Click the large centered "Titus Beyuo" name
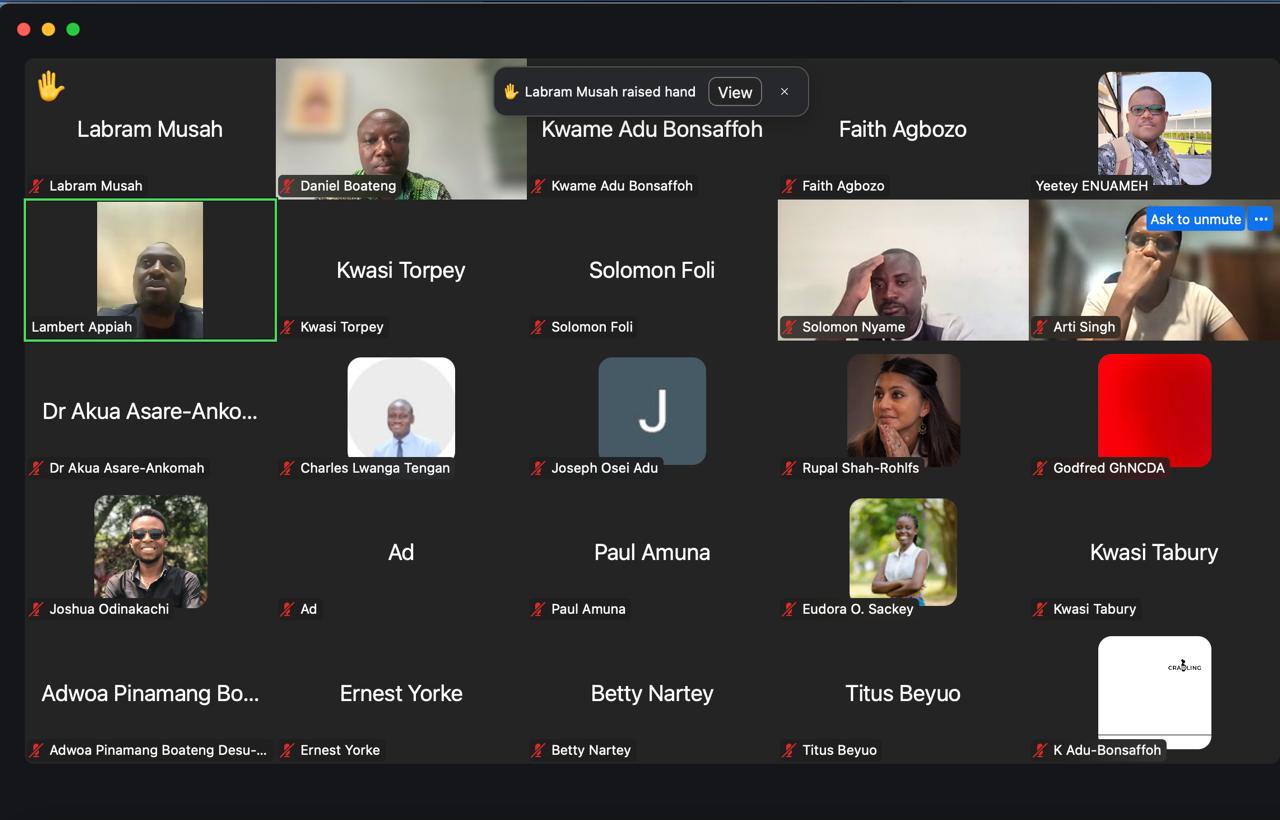1280x820 pixels. point(903,693)
